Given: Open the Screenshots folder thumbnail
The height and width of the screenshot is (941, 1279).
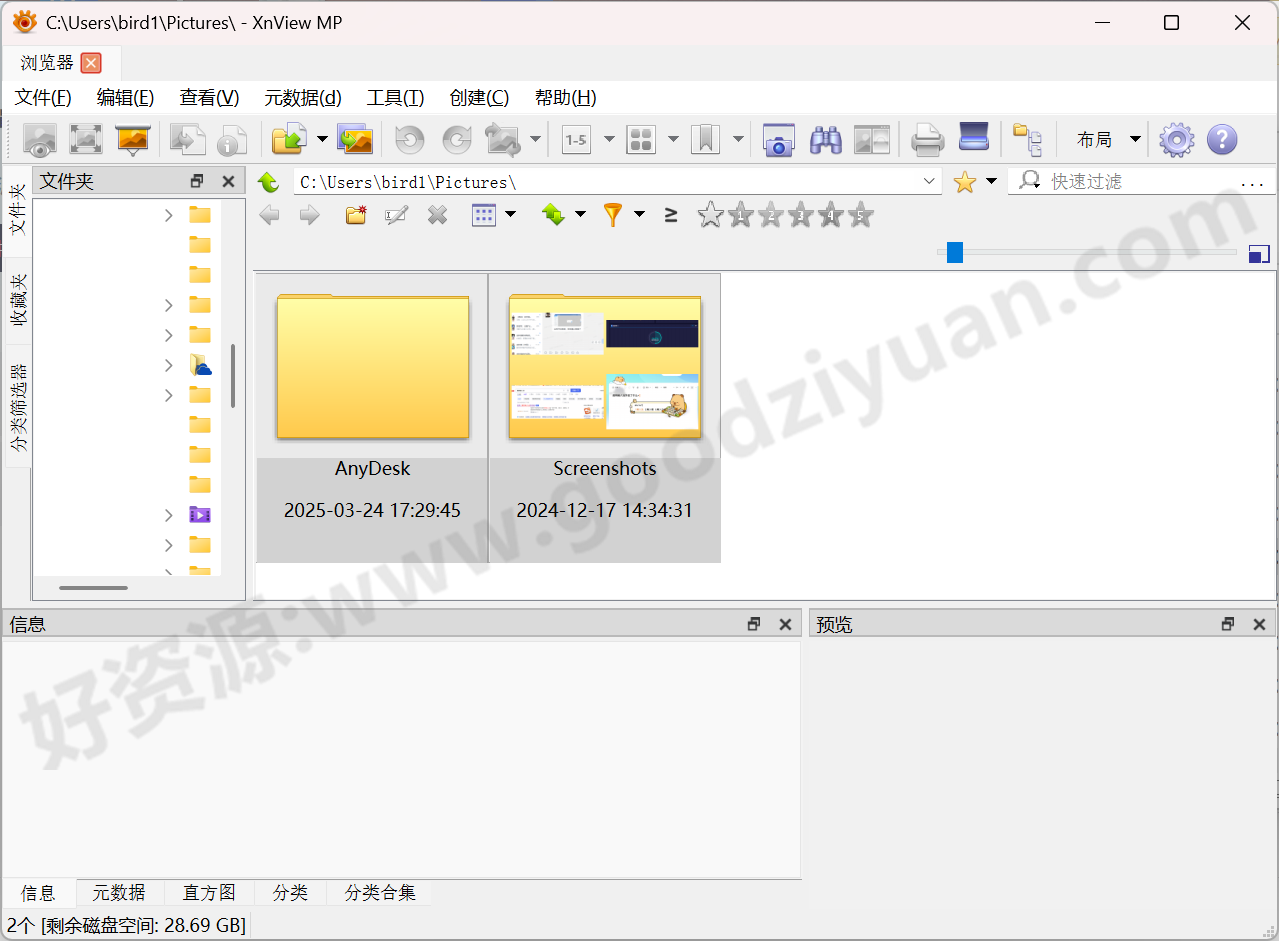Looking at the screenshot, I should 604,363.
